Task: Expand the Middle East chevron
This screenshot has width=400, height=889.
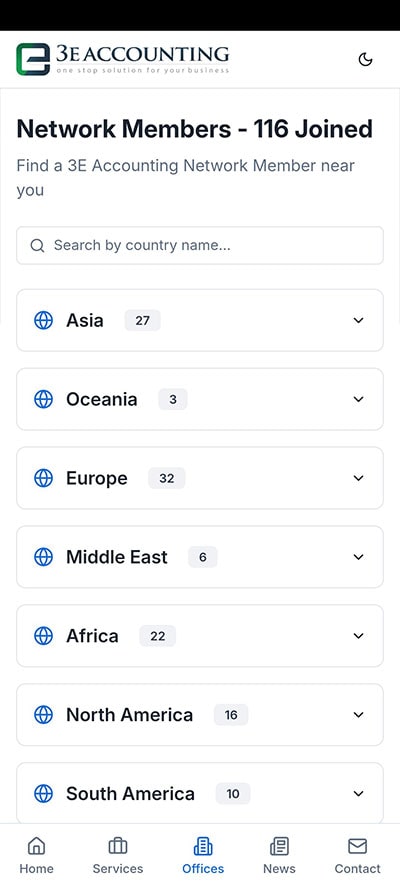Action: coord(358,557)
